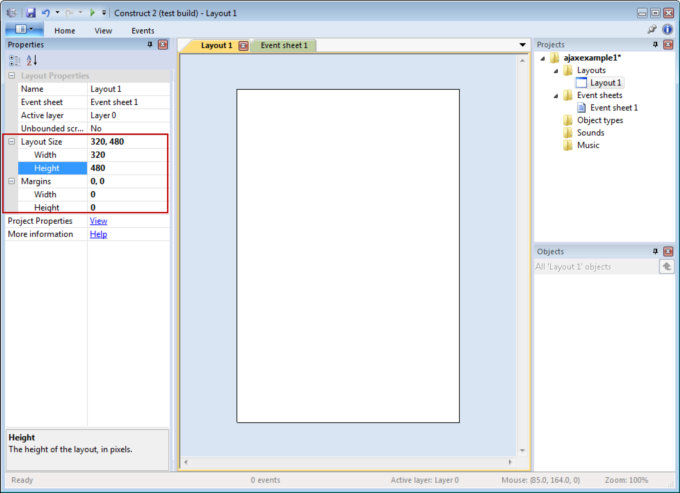Select the ajaxexample1 project root

pos(585,58)
